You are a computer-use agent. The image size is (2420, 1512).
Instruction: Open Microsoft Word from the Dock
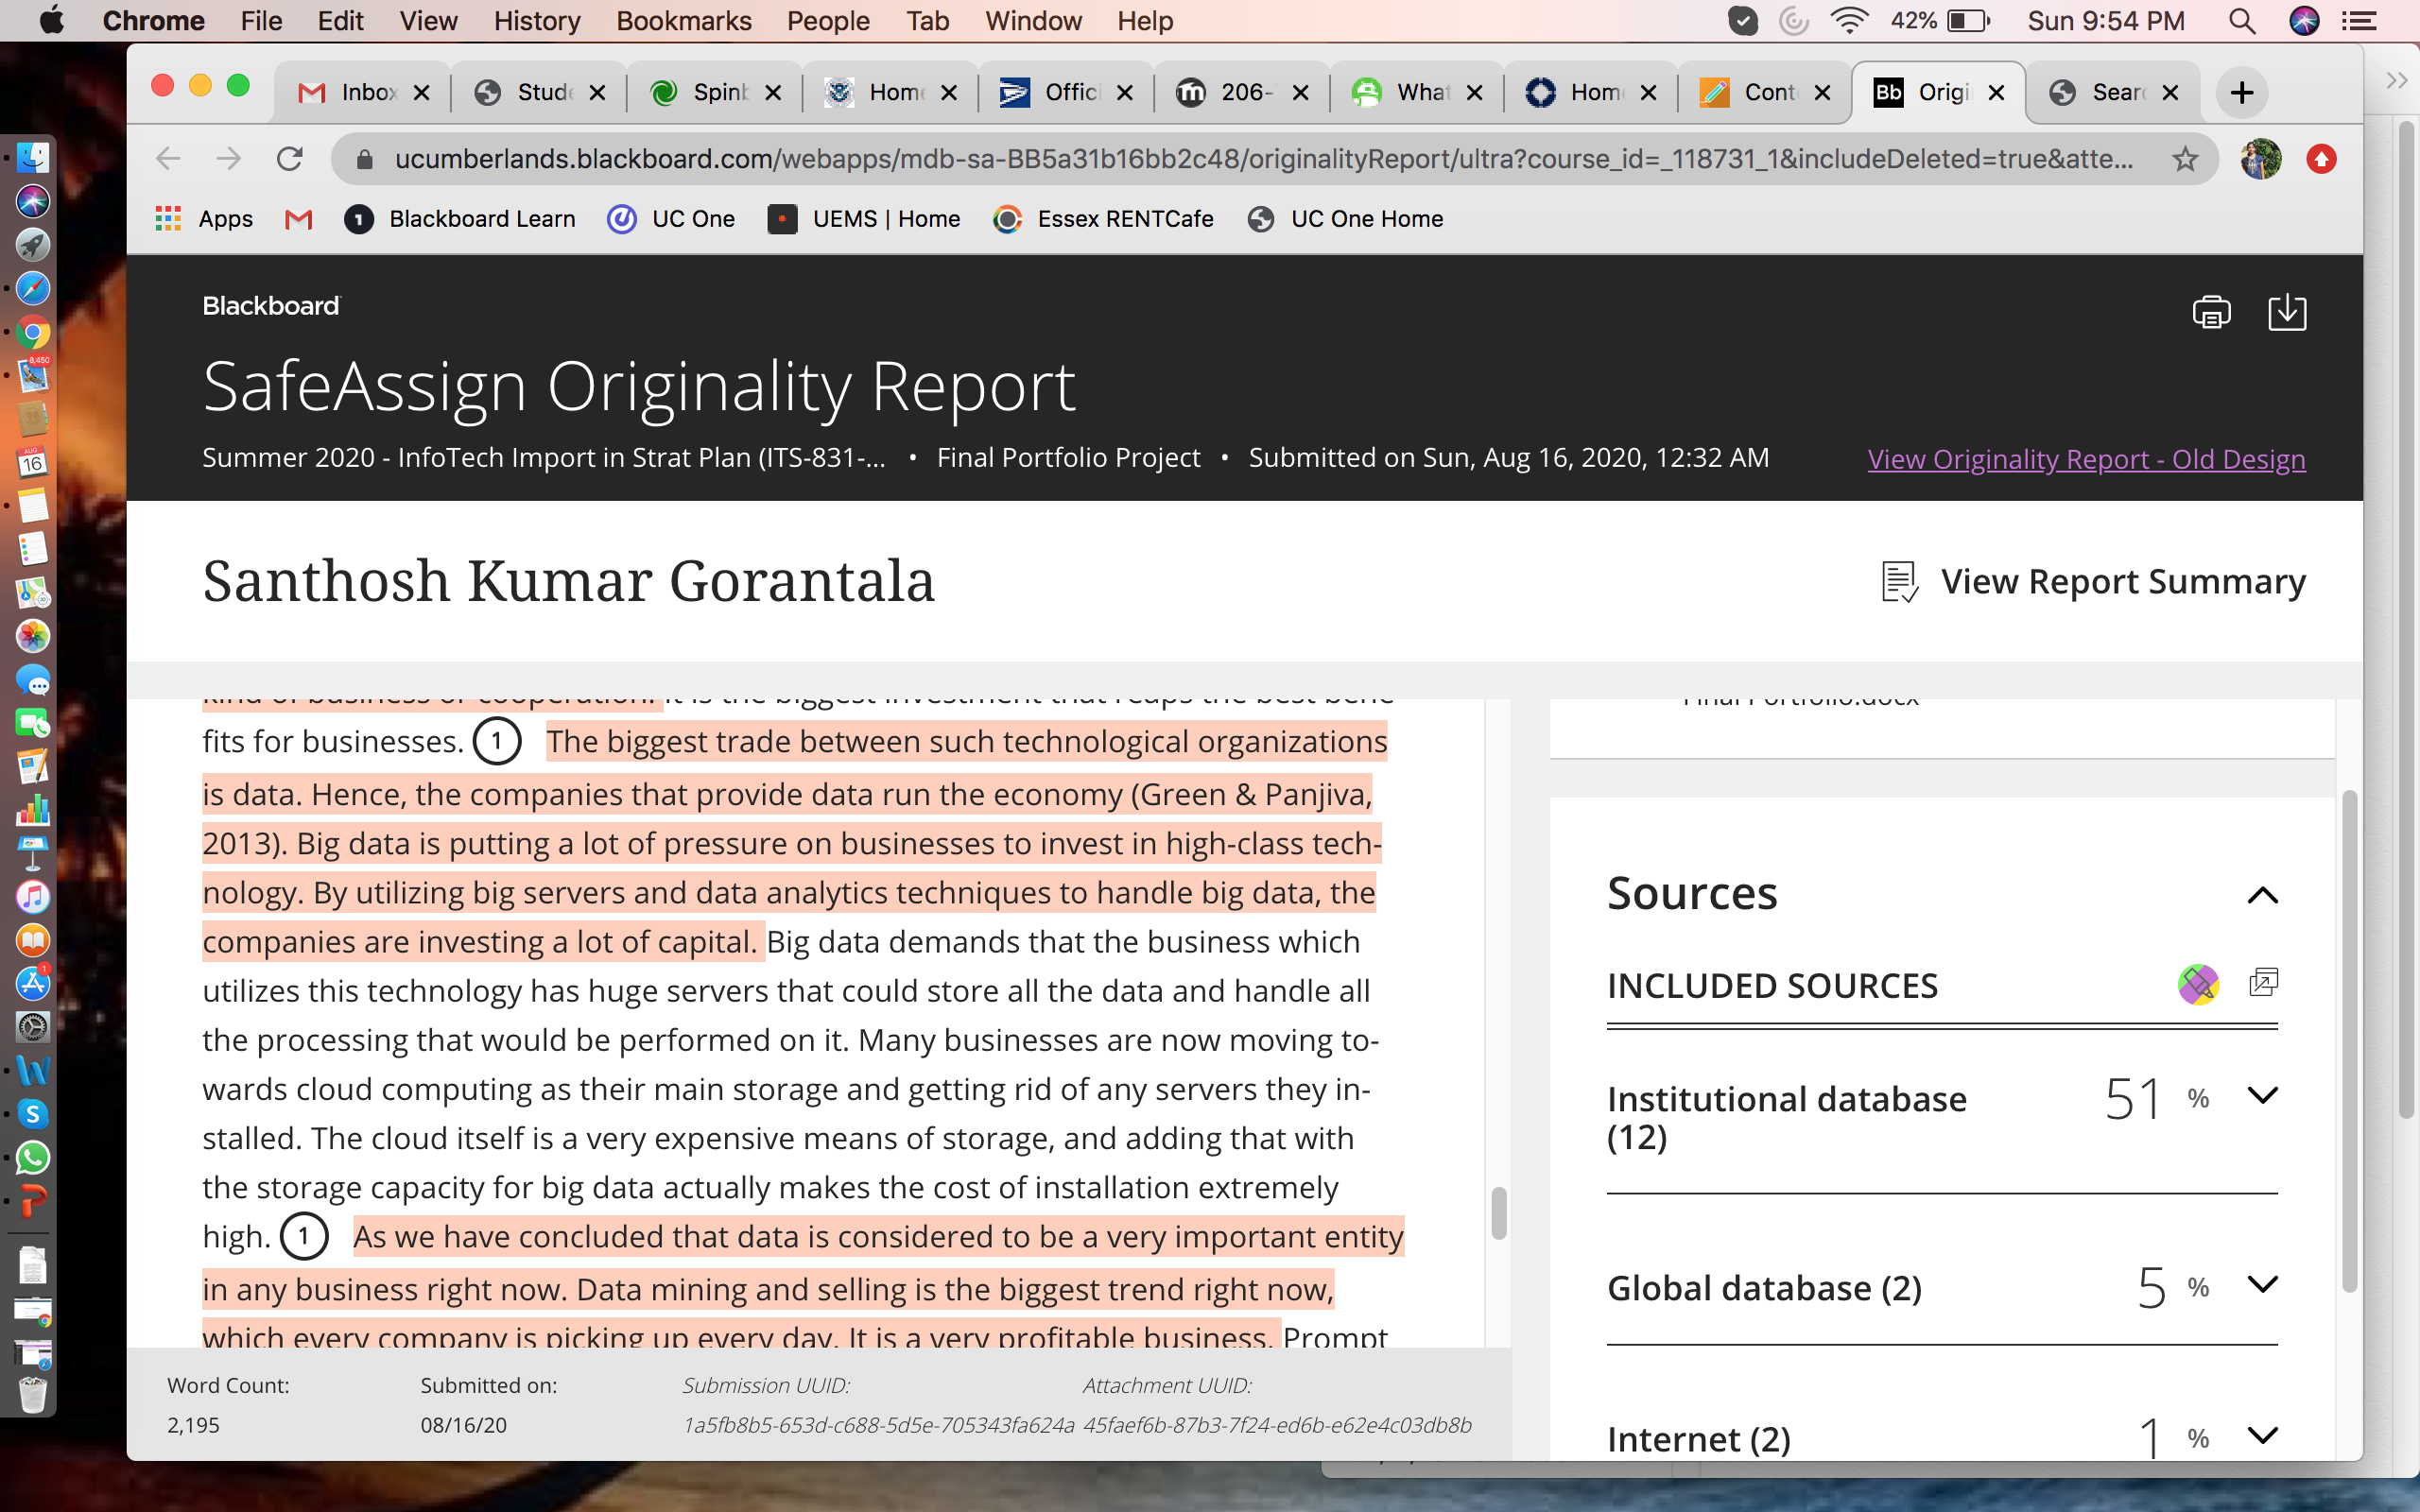(x=32, y=1071)
